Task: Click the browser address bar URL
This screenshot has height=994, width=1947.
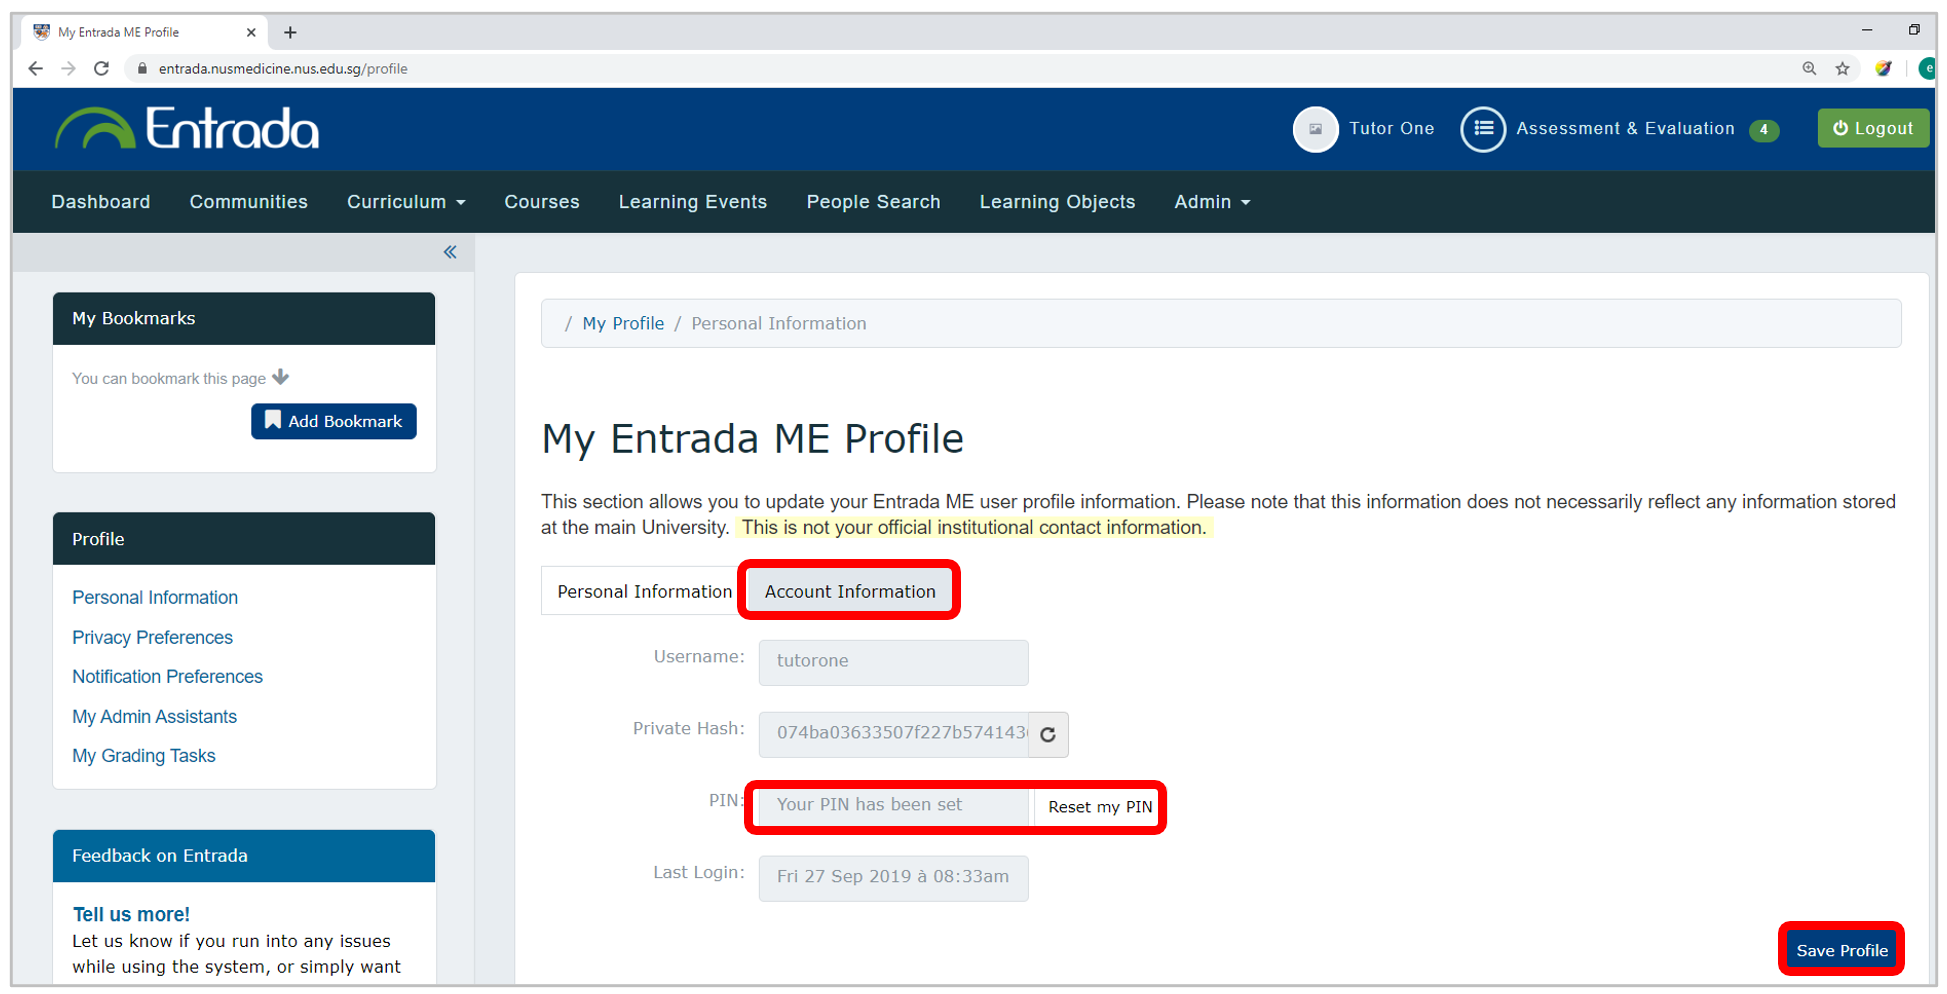Action: click(283, 69)
